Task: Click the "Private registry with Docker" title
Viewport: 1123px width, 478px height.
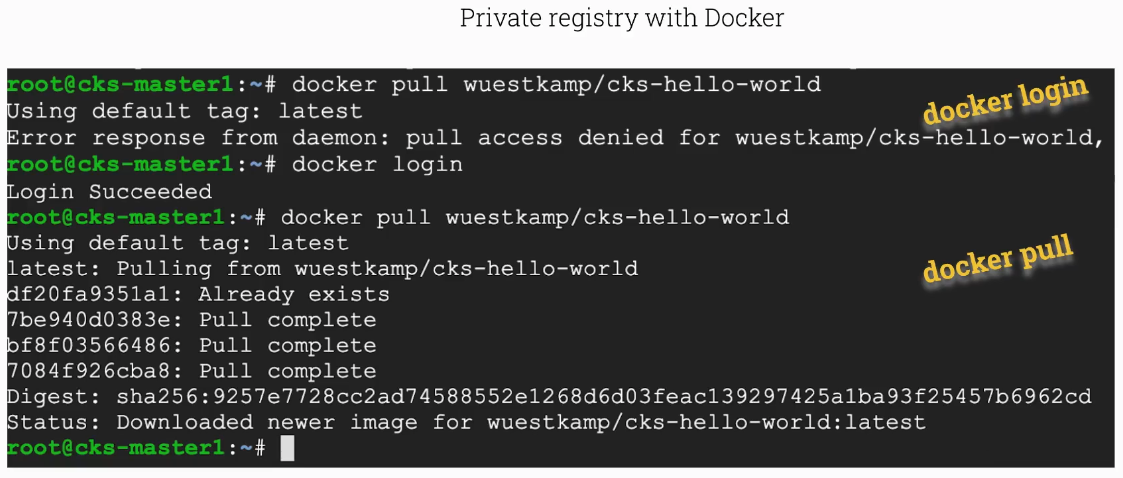Action: [x=621, y=18]
